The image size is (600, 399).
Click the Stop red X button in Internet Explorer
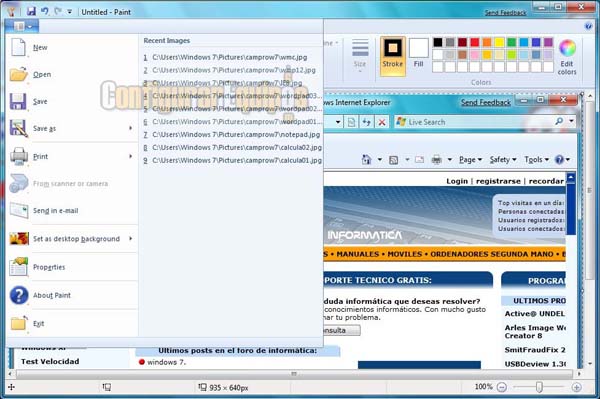pos(382,122)
